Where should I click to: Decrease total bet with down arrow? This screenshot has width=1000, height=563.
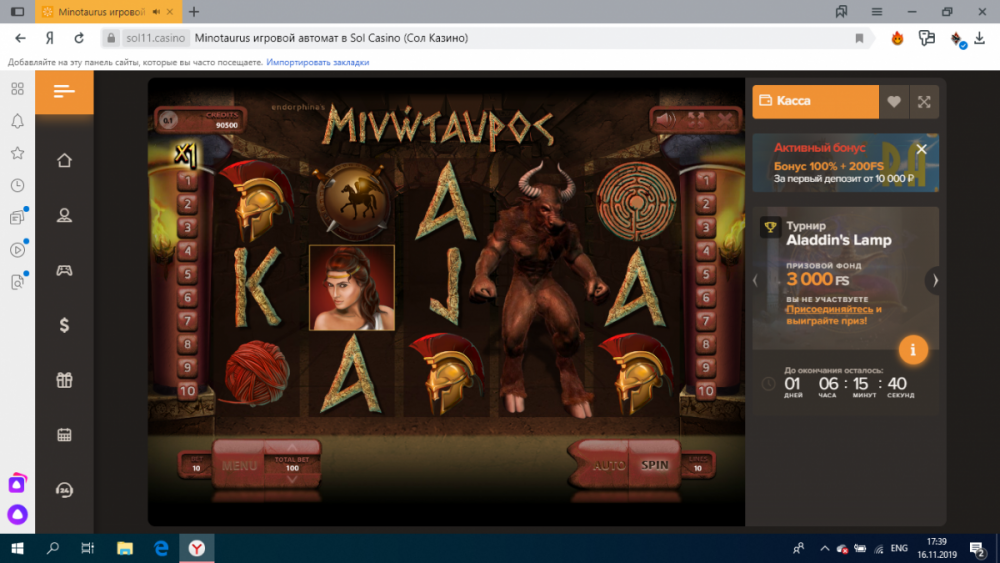tap(292, 480)
